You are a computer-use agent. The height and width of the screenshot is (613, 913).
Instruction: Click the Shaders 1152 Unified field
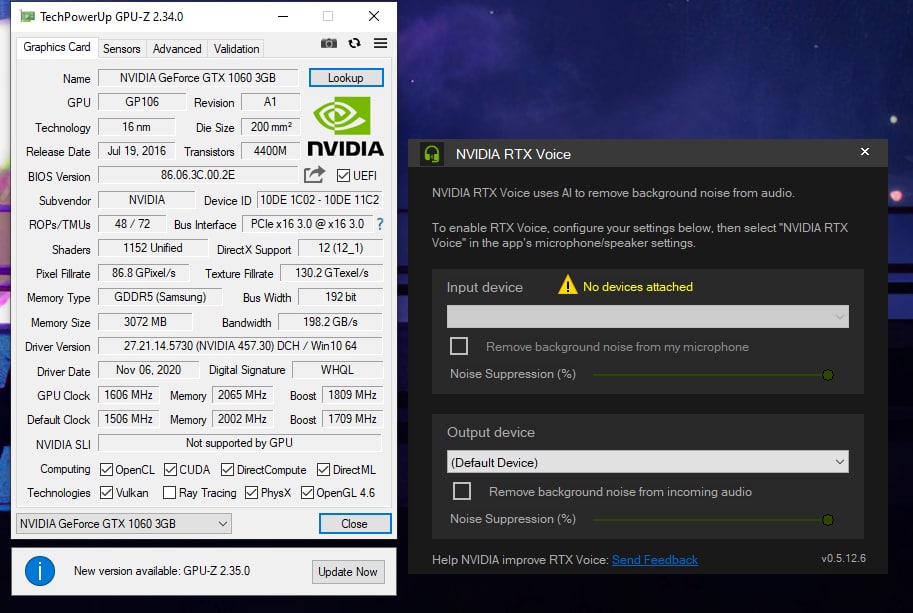click(x=153, y=248)
